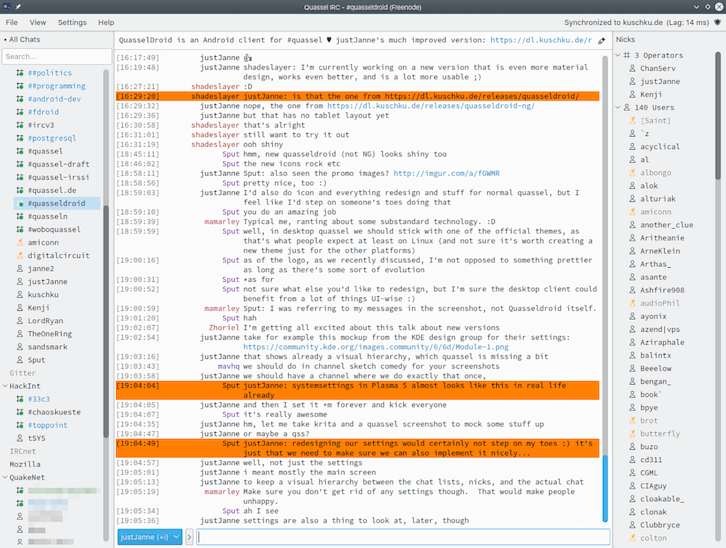The image size is (726, 548).
Task: Select the ##programming channel
Action: tap(56, 86)
